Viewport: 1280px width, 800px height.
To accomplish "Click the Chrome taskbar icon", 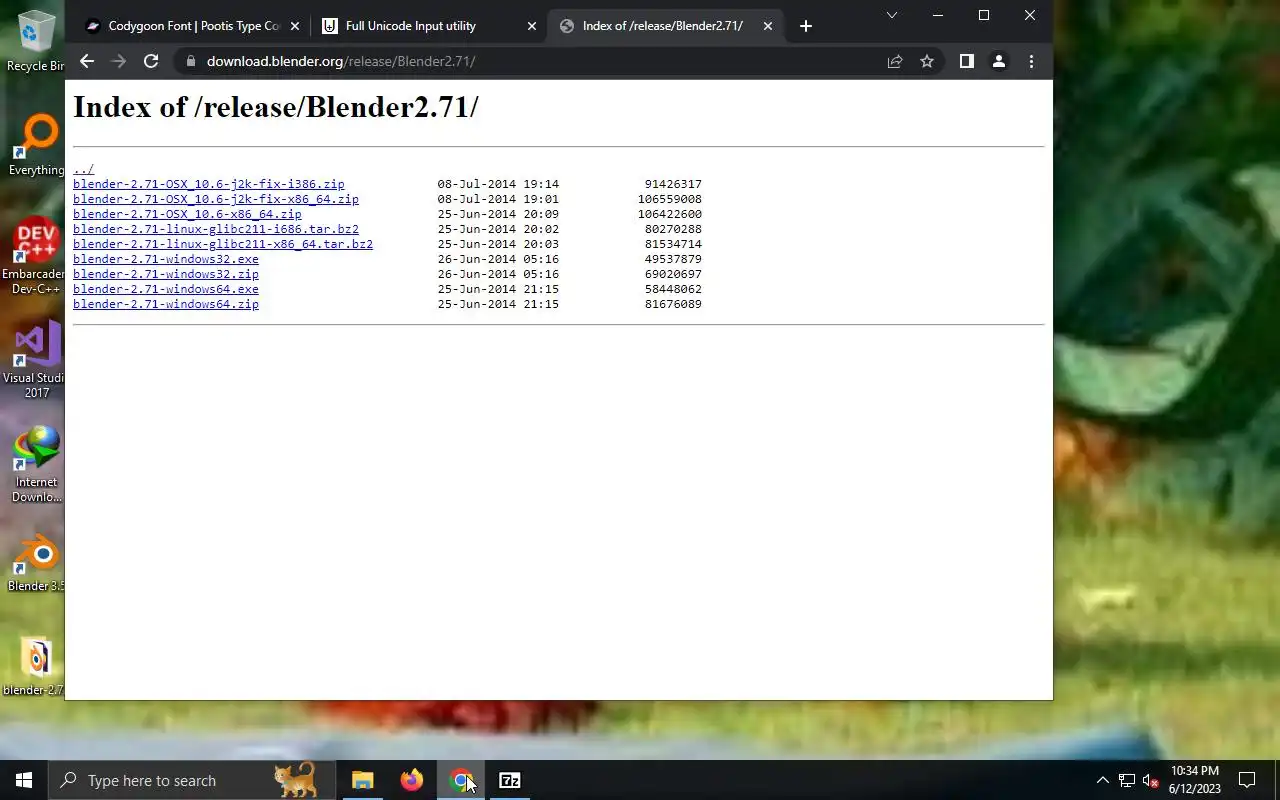I will pyautogui.click(x=461, y=780).
